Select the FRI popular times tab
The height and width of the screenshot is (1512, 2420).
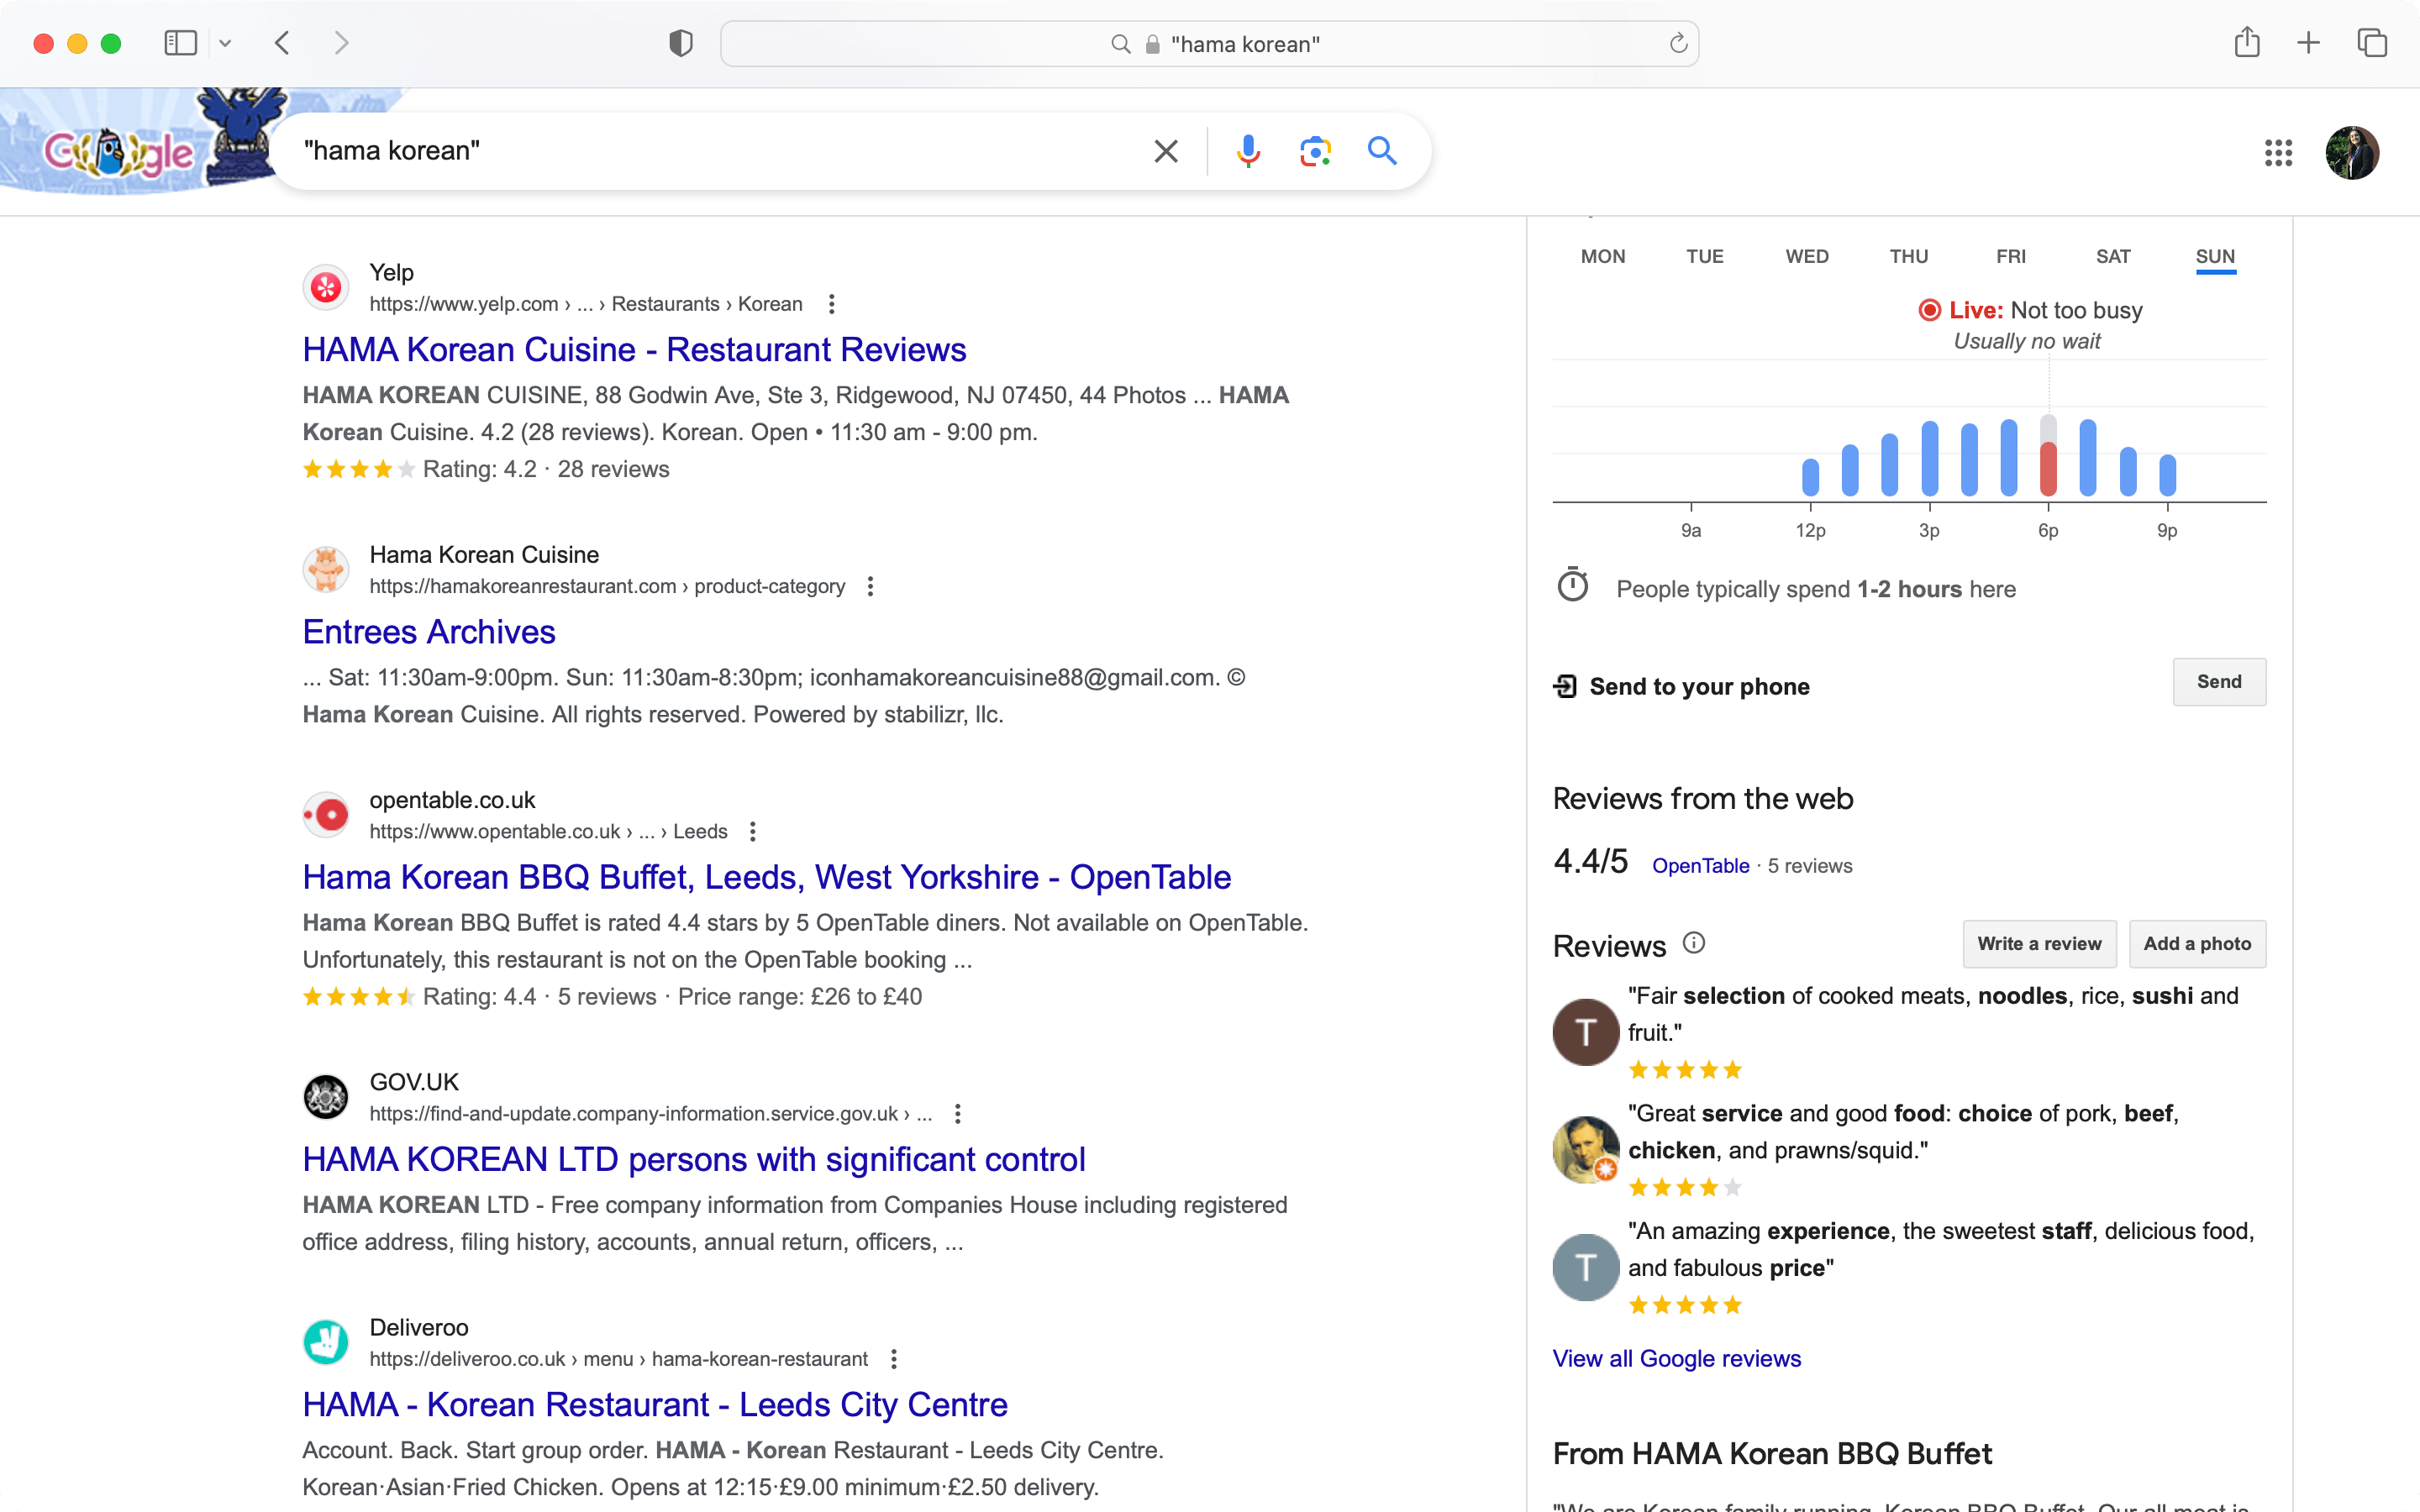click(x=2011, y=257)
